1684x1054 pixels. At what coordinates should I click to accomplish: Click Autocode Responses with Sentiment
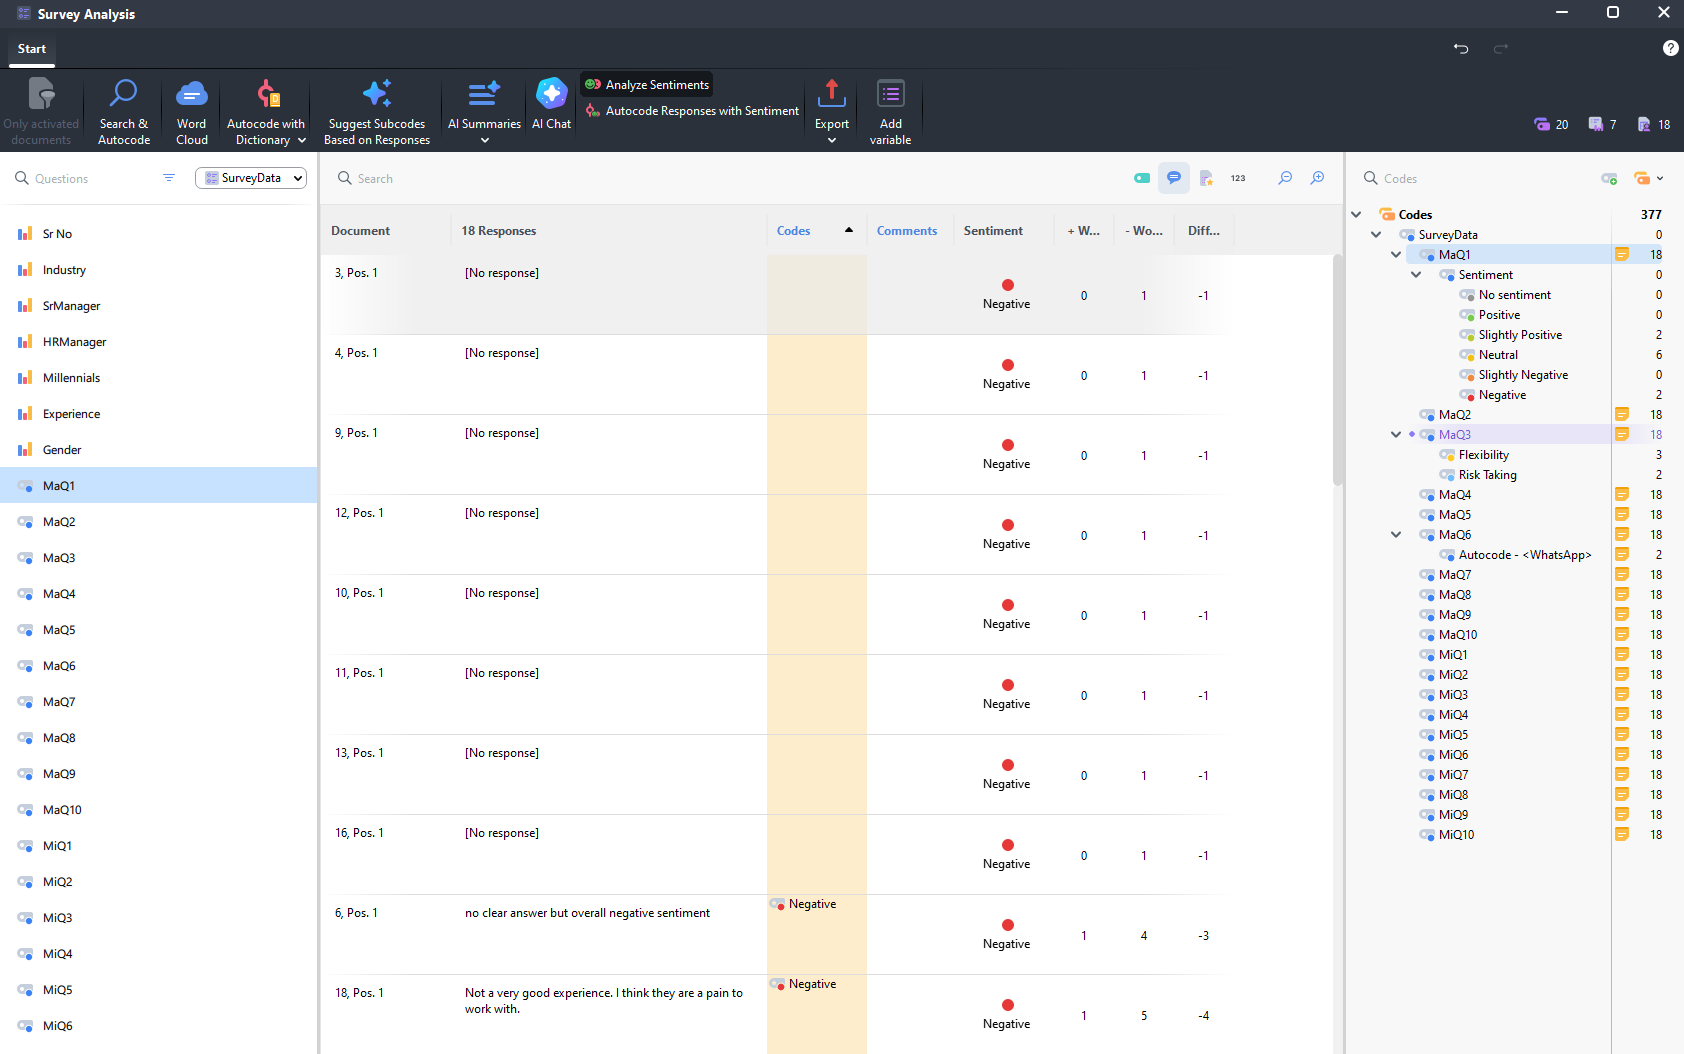click(692, 111)
